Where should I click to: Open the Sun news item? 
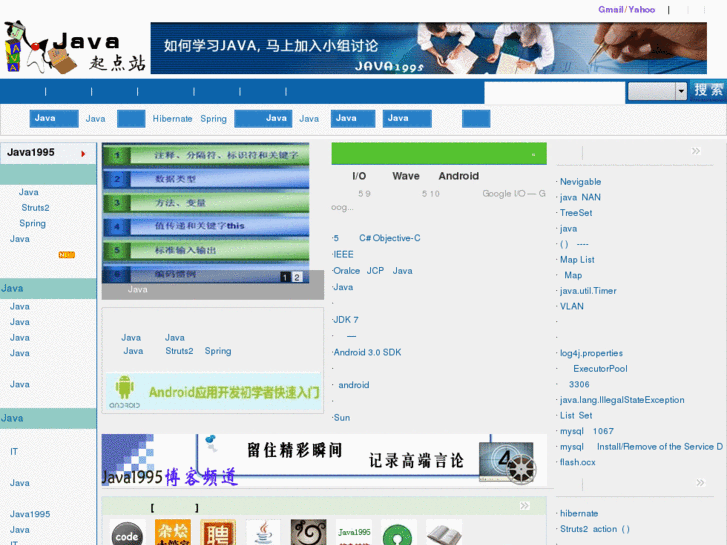pyautogui.click(x=341, y=418)
